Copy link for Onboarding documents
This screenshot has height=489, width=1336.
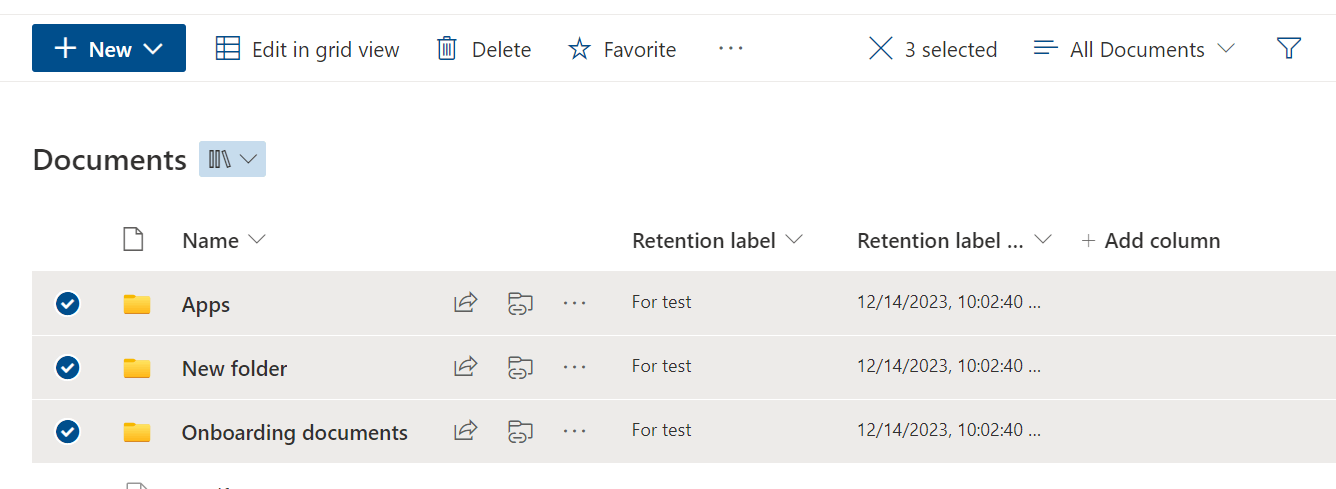[x=519, y=432]
